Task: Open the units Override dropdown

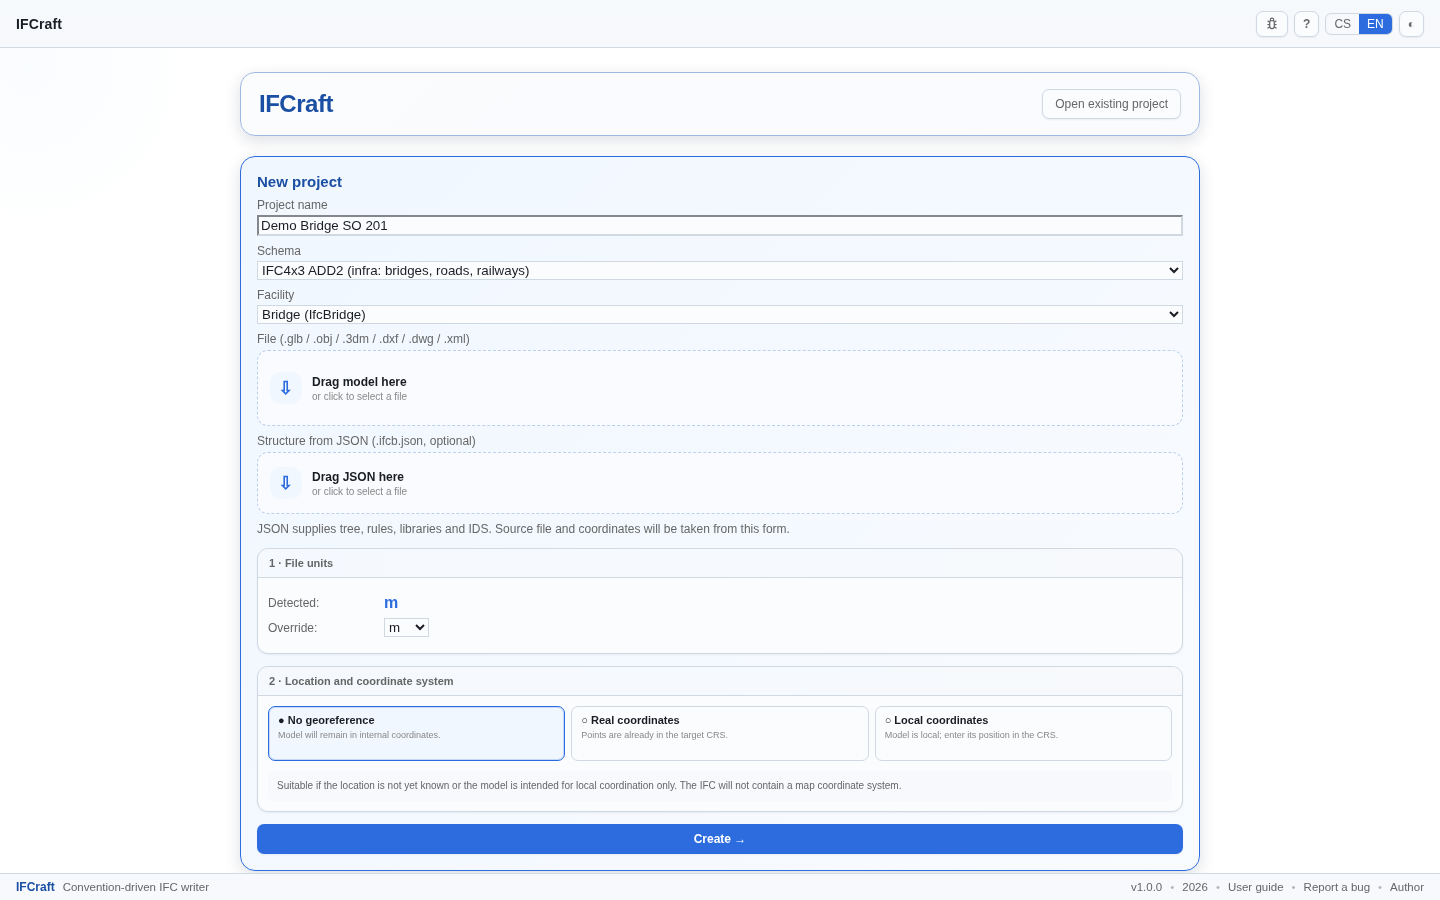Action: (x=406, y=628)
